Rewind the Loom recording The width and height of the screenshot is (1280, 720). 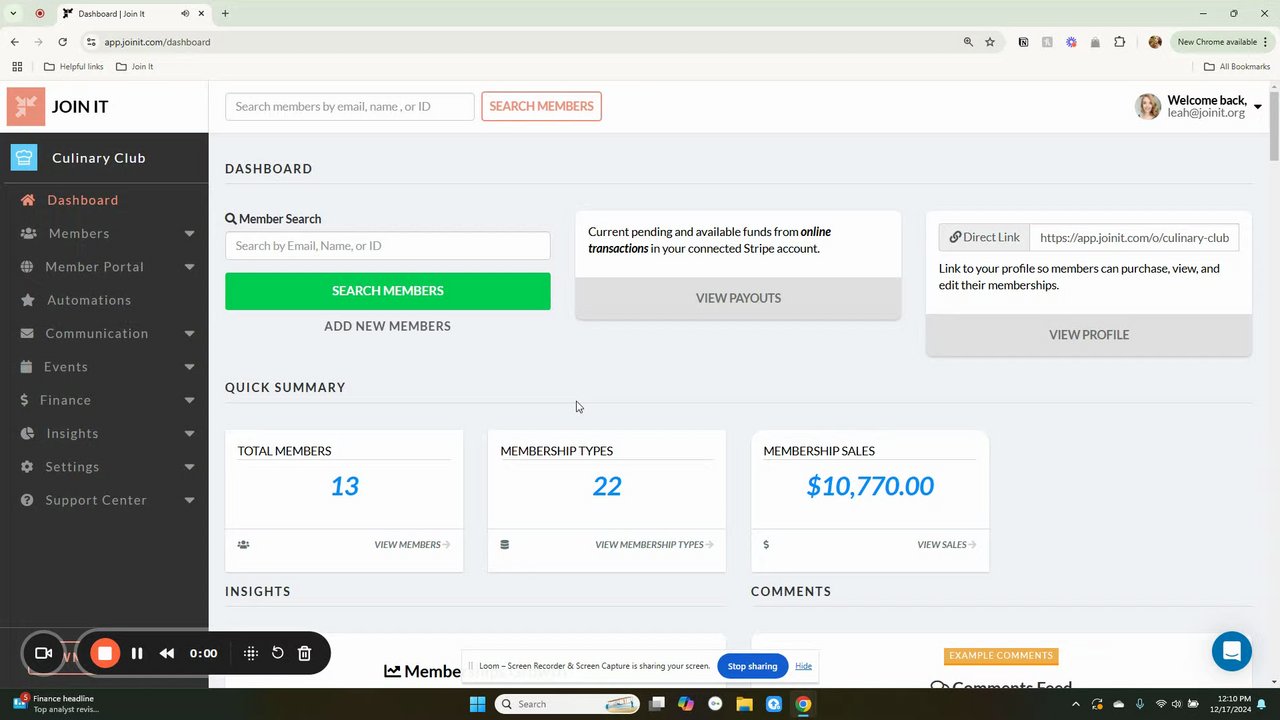pyautogui.click(x=167, y=653)
